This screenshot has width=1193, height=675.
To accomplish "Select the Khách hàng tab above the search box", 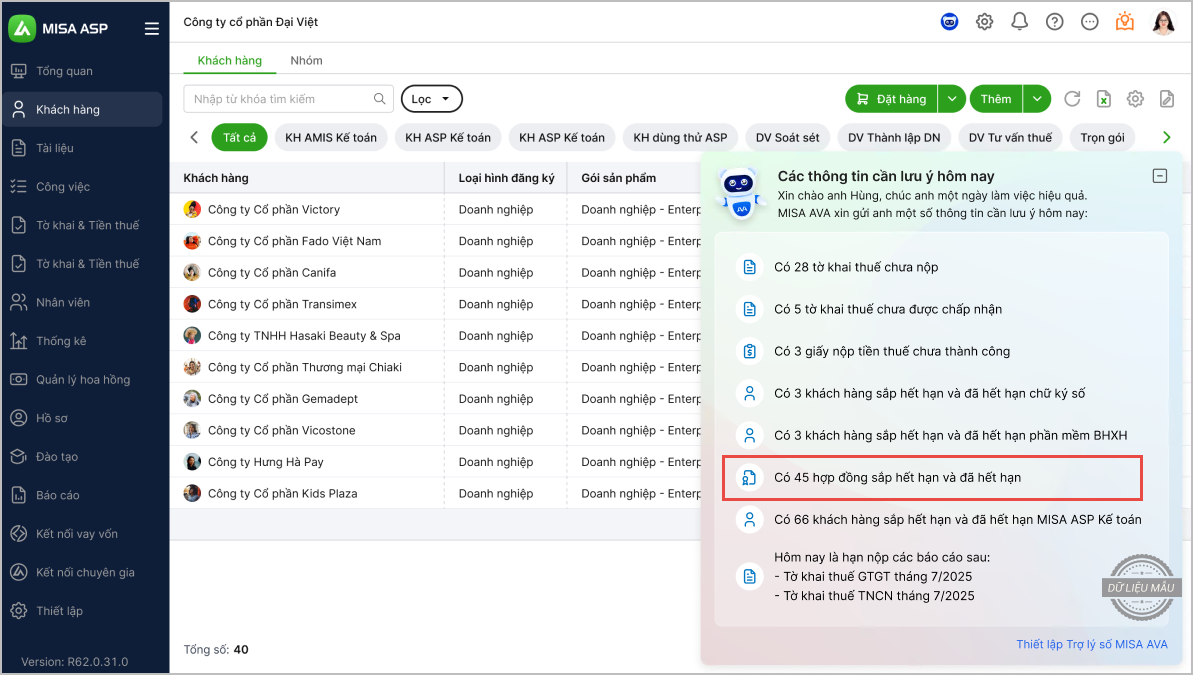I will (230, 61).
